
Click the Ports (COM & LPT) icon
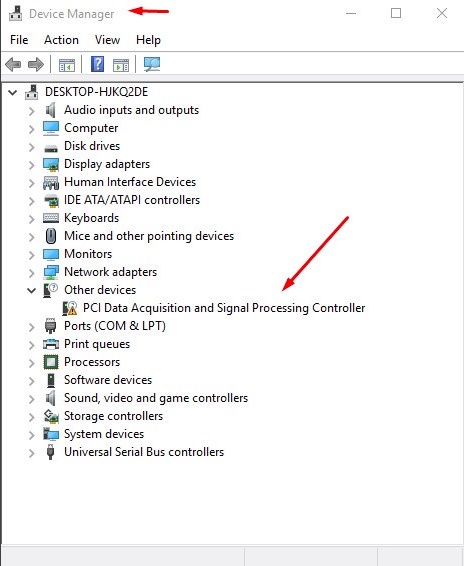tap(51, 326)
